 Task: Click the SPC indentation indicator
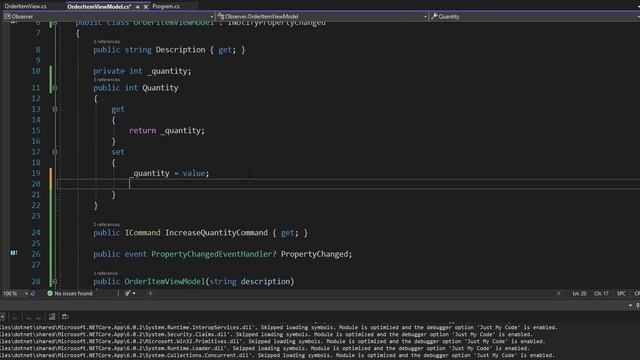621,293
